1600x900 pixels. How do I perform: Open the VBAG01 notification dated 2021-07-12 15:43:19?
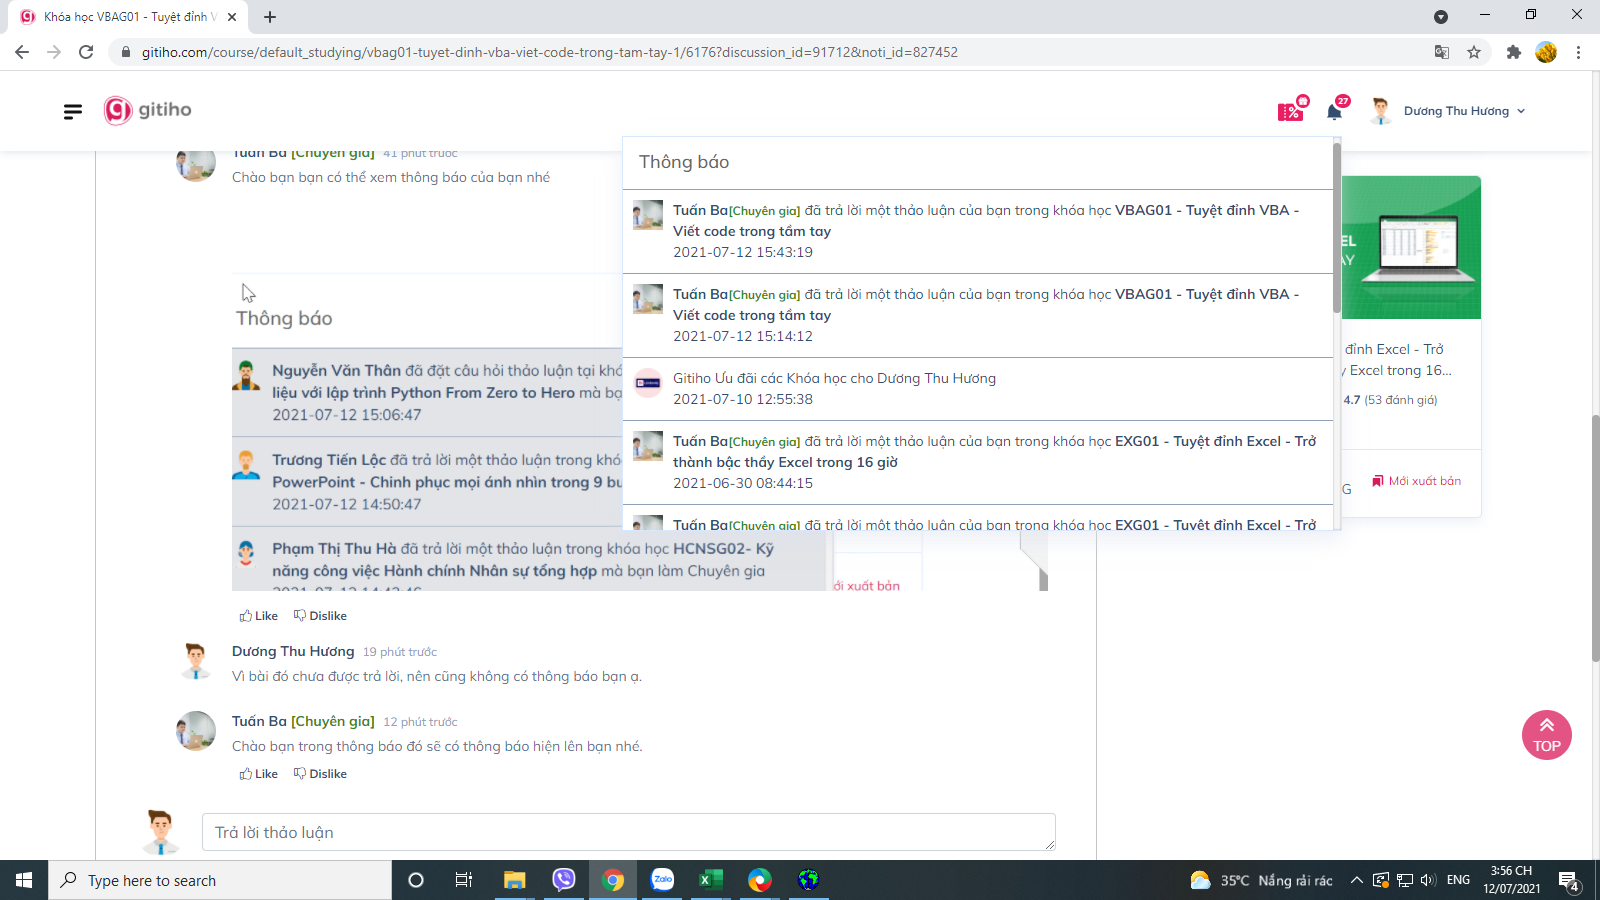click(978, 231)
